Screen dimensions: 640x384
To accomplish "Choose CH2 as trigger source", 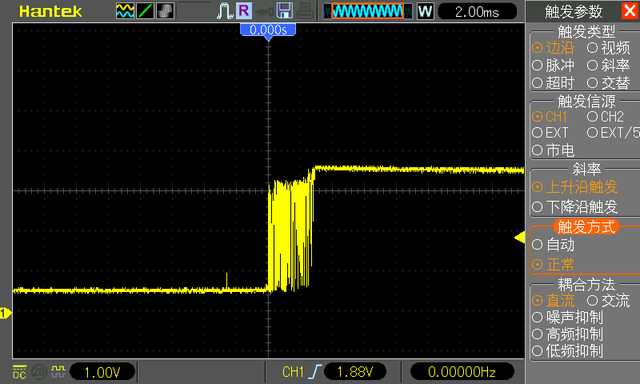I will (605, 117).
